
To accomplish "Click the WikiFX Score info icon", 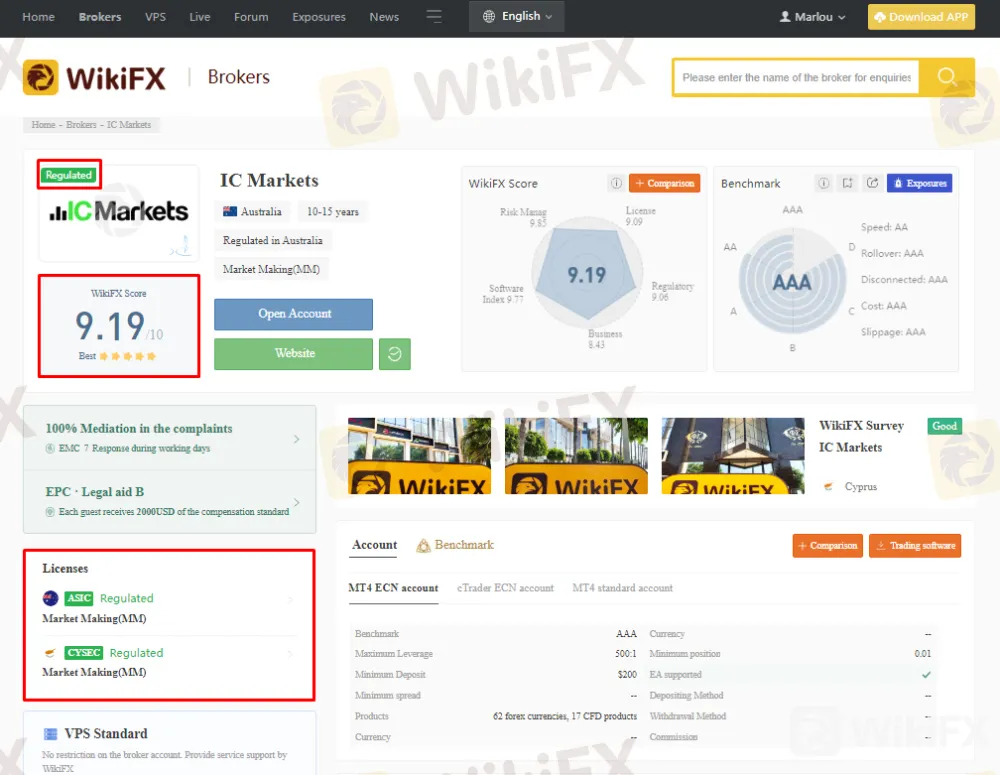I will coord(616,183).
